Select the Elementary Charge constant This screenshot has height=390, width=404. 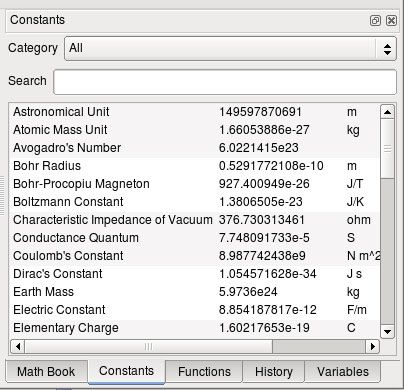point(195,328)
